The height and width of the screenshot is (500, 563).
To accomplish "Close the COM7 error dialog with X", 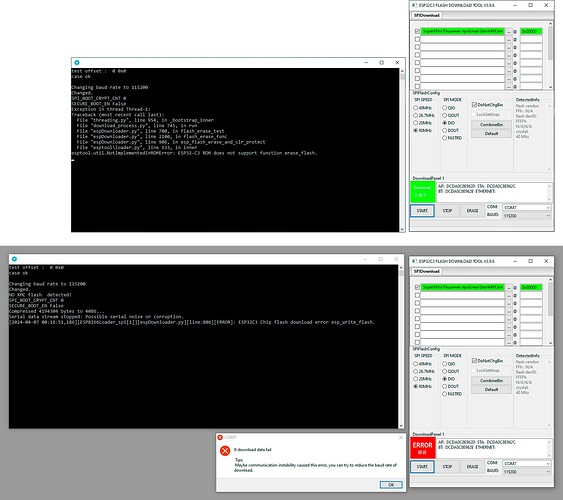I will pos(401,438).
